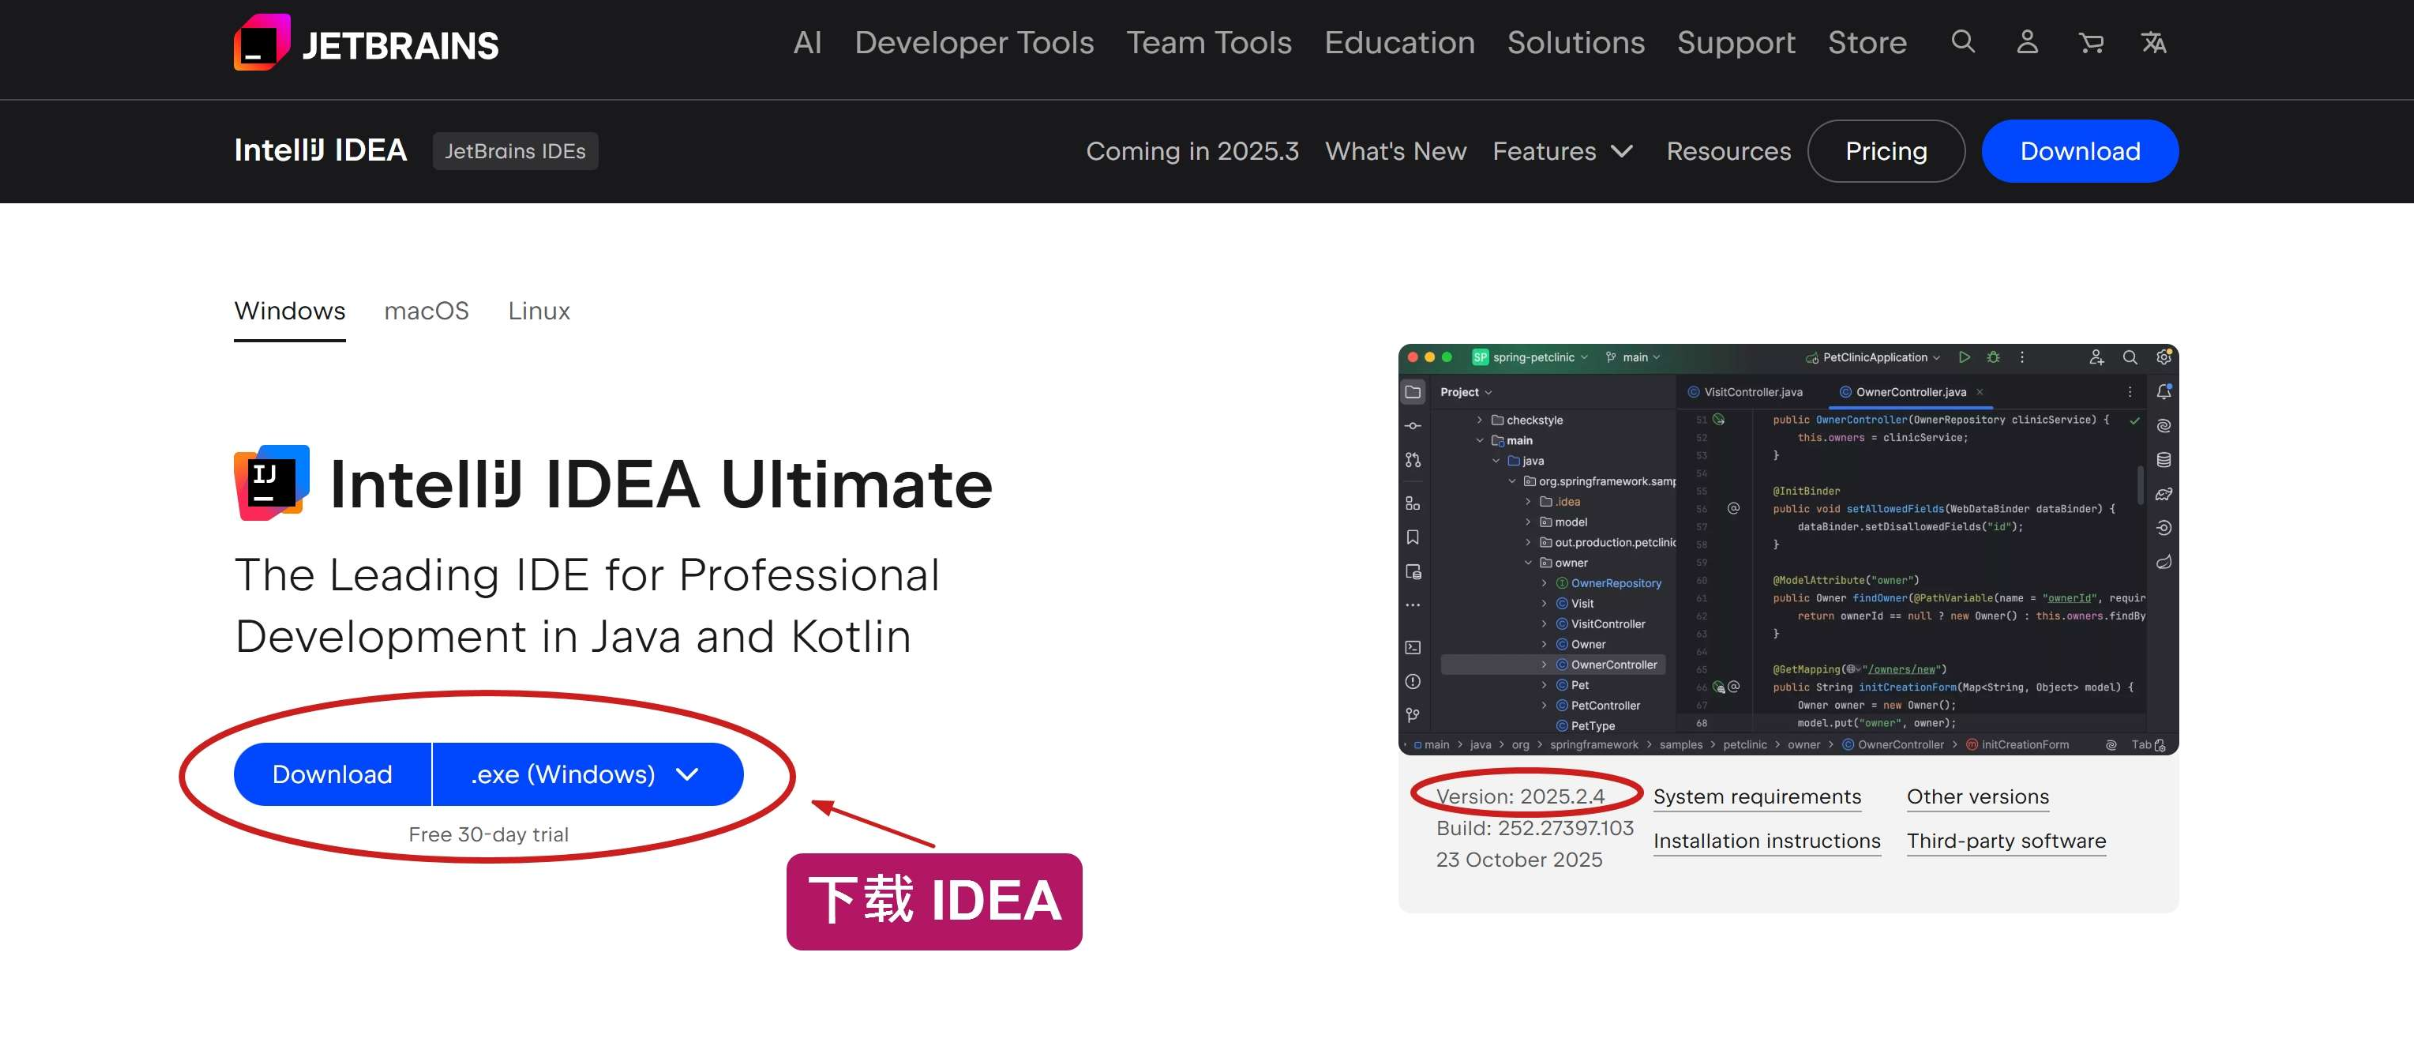Click the IntelliJ IDEA Ultimate logo icon
This screenshot has width=2414, height=1042.
click(272, 483)
